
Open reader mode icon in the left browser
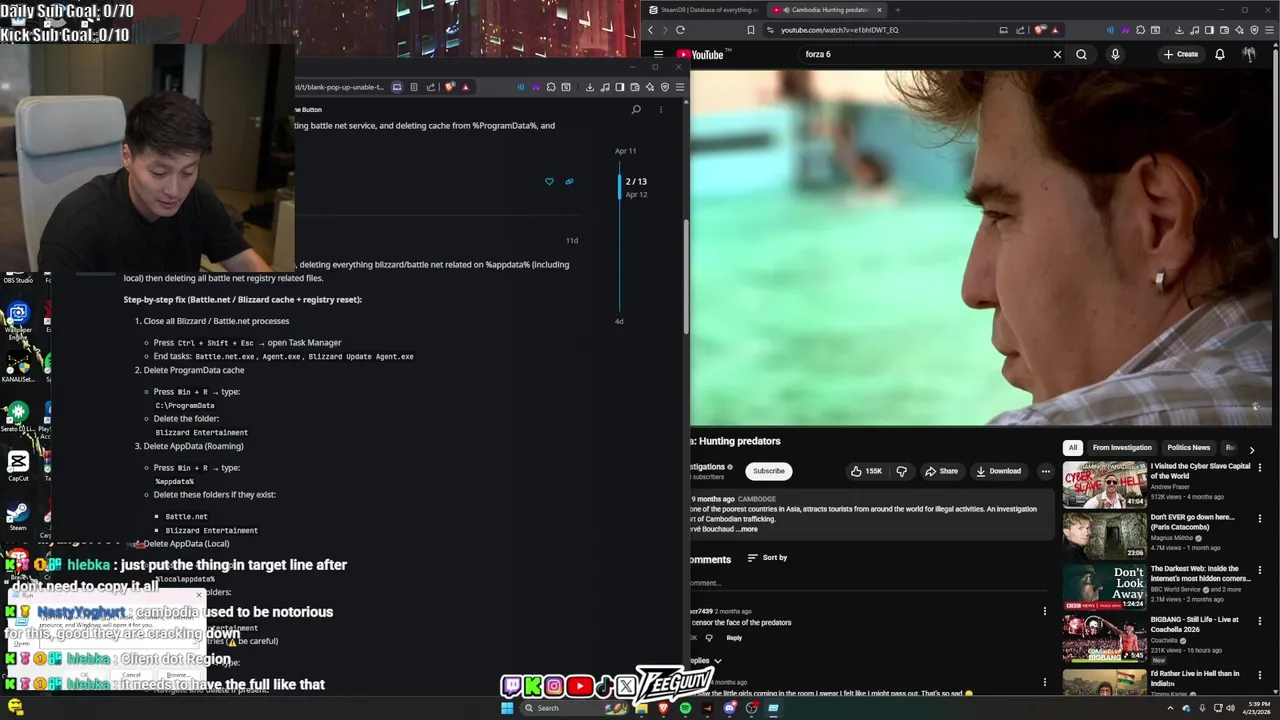(x=413, y=87)
